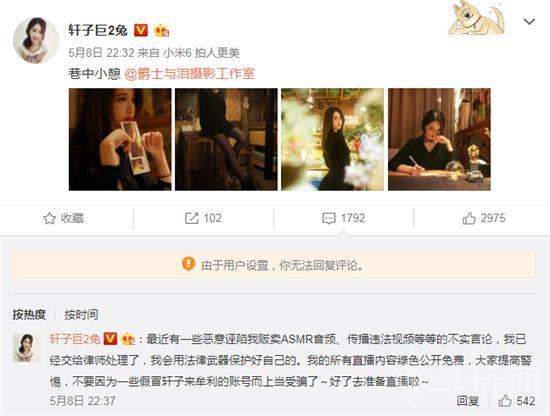
Task: Sort comments by popularity (按热度)
Action: (x=29, y=314)
